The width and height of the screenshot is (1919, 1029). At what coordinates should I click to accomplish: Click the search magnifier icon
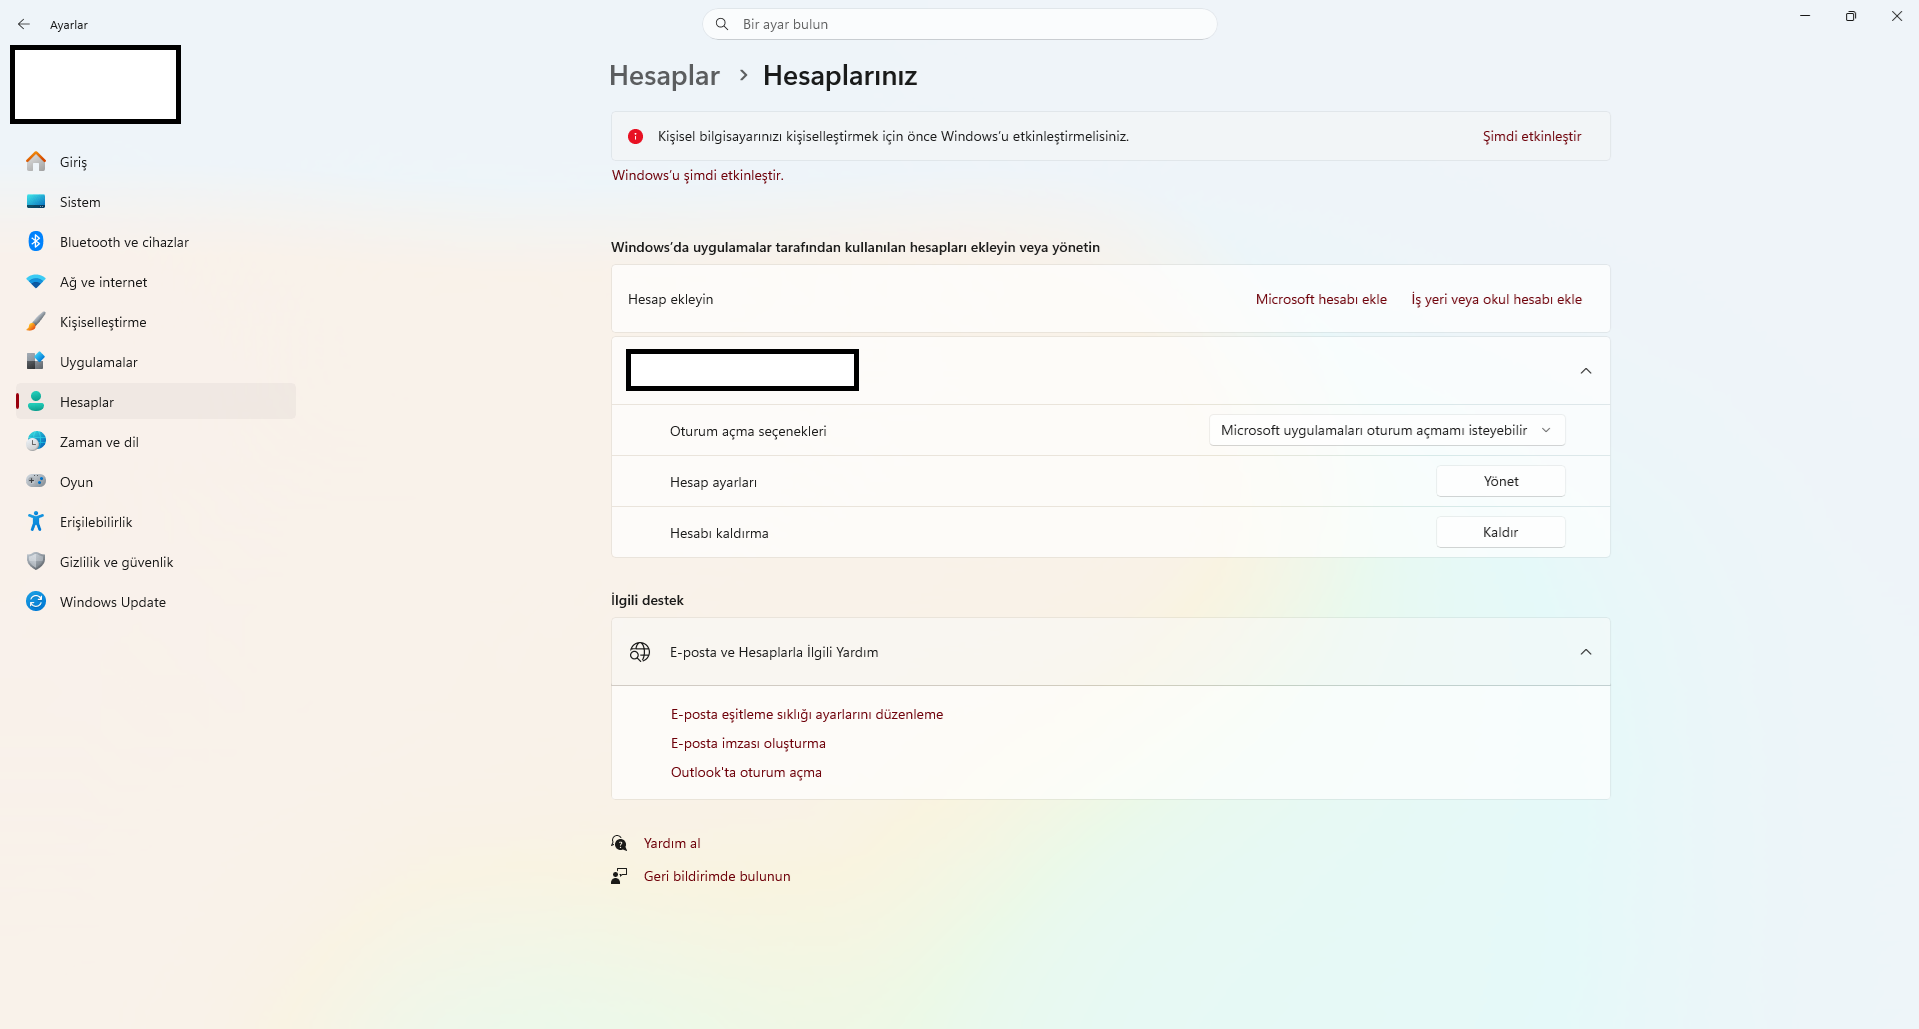click(x=722, y=24)
